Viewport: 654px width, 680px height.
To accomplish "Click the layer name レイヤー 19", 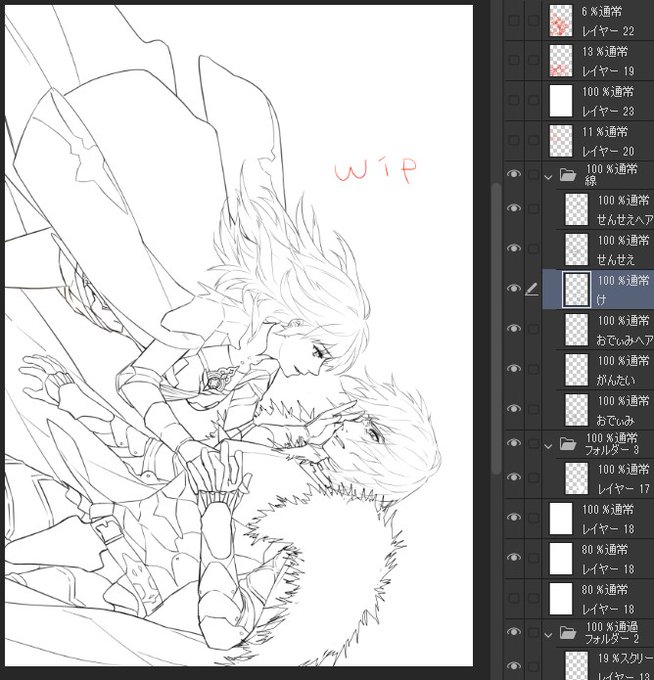I will click(x=608, y=71).
